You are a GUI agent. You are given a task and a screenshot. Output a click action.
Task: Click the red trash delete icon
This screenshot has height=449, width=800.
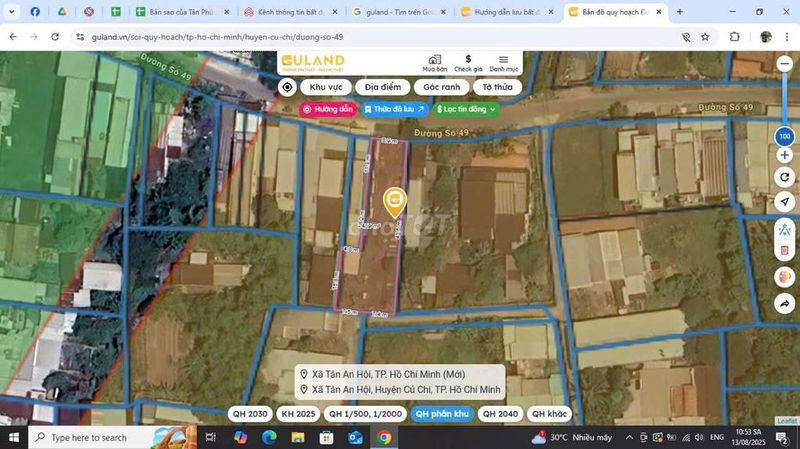[785, 250]
